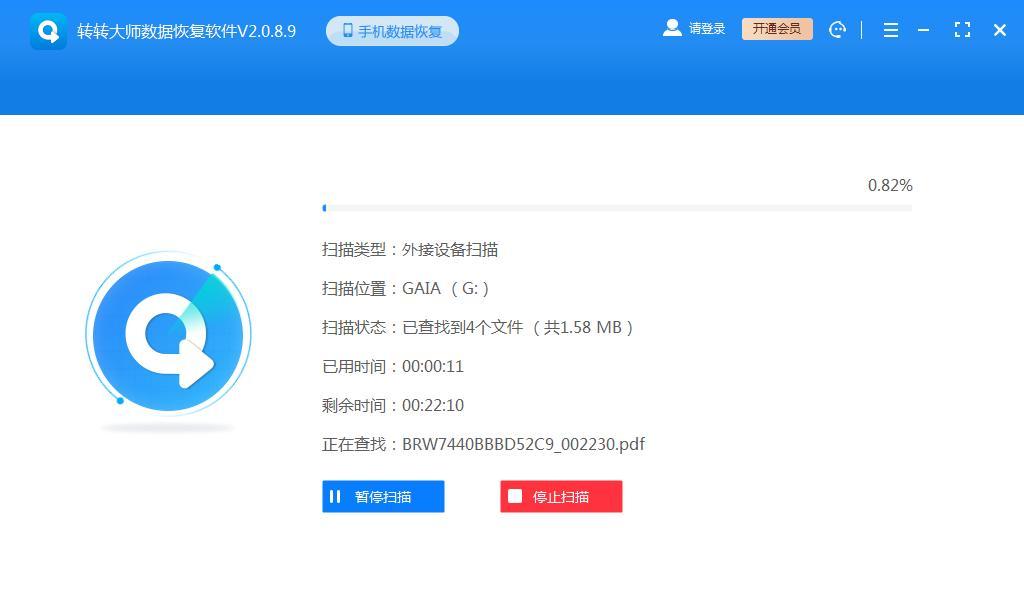The image size is (1024, 614).
Task: Click the app logo in title bar
Action: pyautogui.click(x=48, y=31)
